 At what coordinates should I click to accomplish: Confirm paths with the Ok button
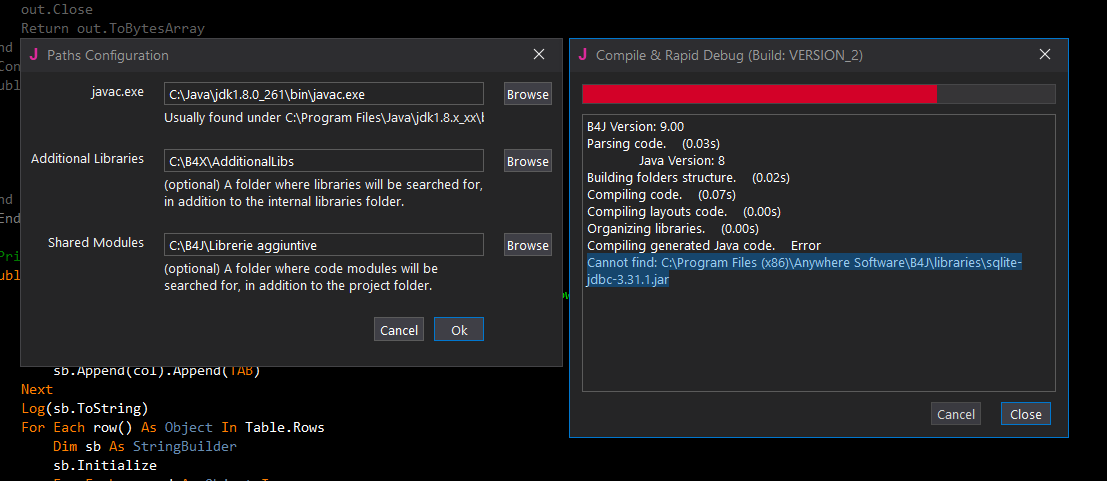[459, 330]
